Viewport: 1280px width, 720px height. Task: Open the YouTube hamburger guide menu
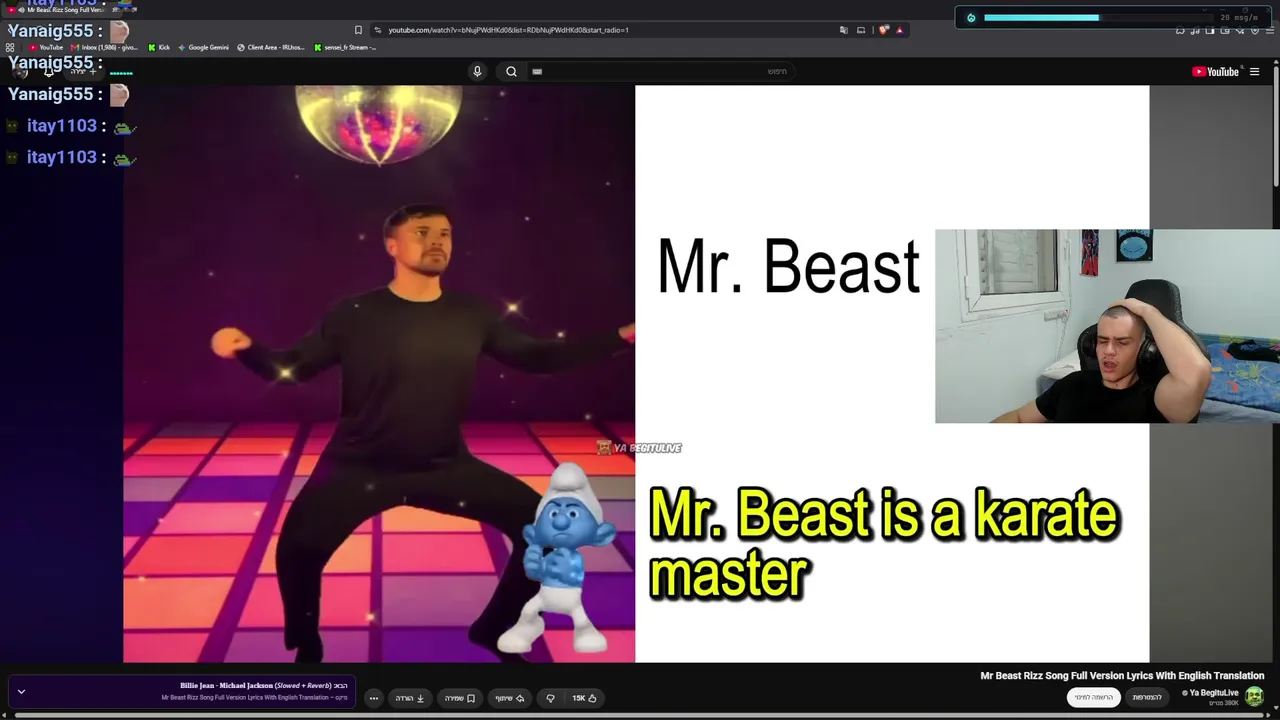pos(1254,71)
